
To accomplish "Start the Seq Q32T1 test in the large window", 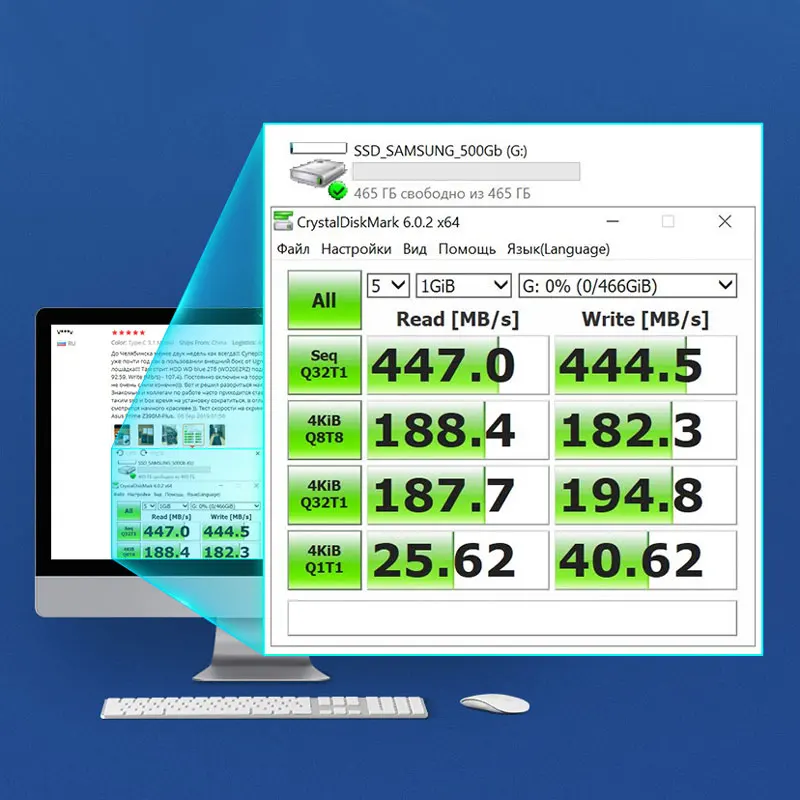I will tap(324, 365).
